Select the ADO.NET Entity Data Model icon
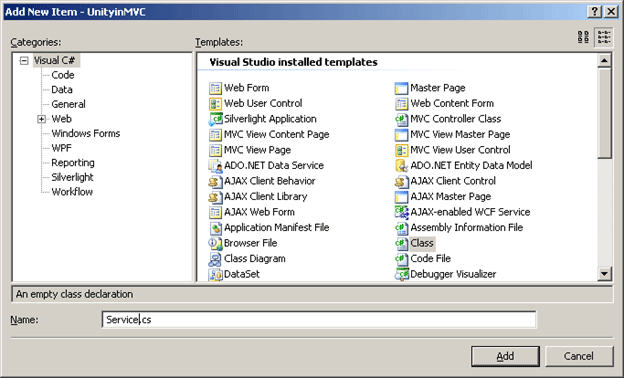 (x=402, y=166)
